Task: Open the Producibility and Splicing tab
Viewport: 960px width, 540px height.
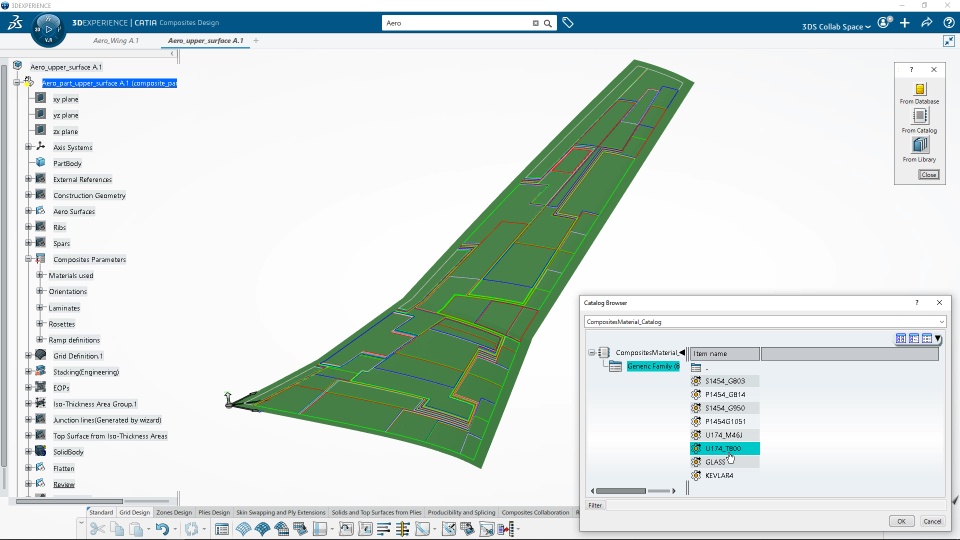Action: [461, 512]
